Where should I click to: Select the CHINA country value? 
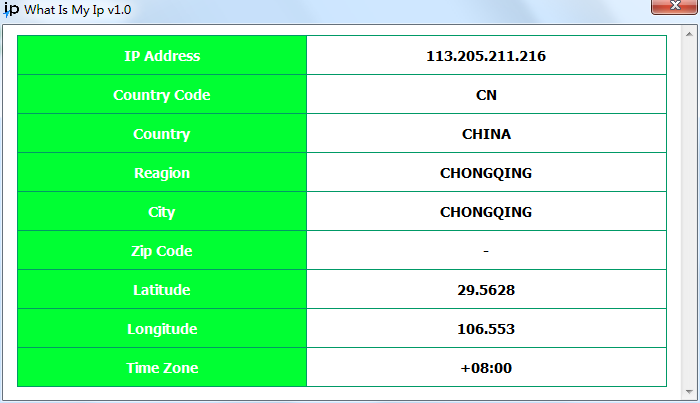pyautogui.click(x=486, y=134)
